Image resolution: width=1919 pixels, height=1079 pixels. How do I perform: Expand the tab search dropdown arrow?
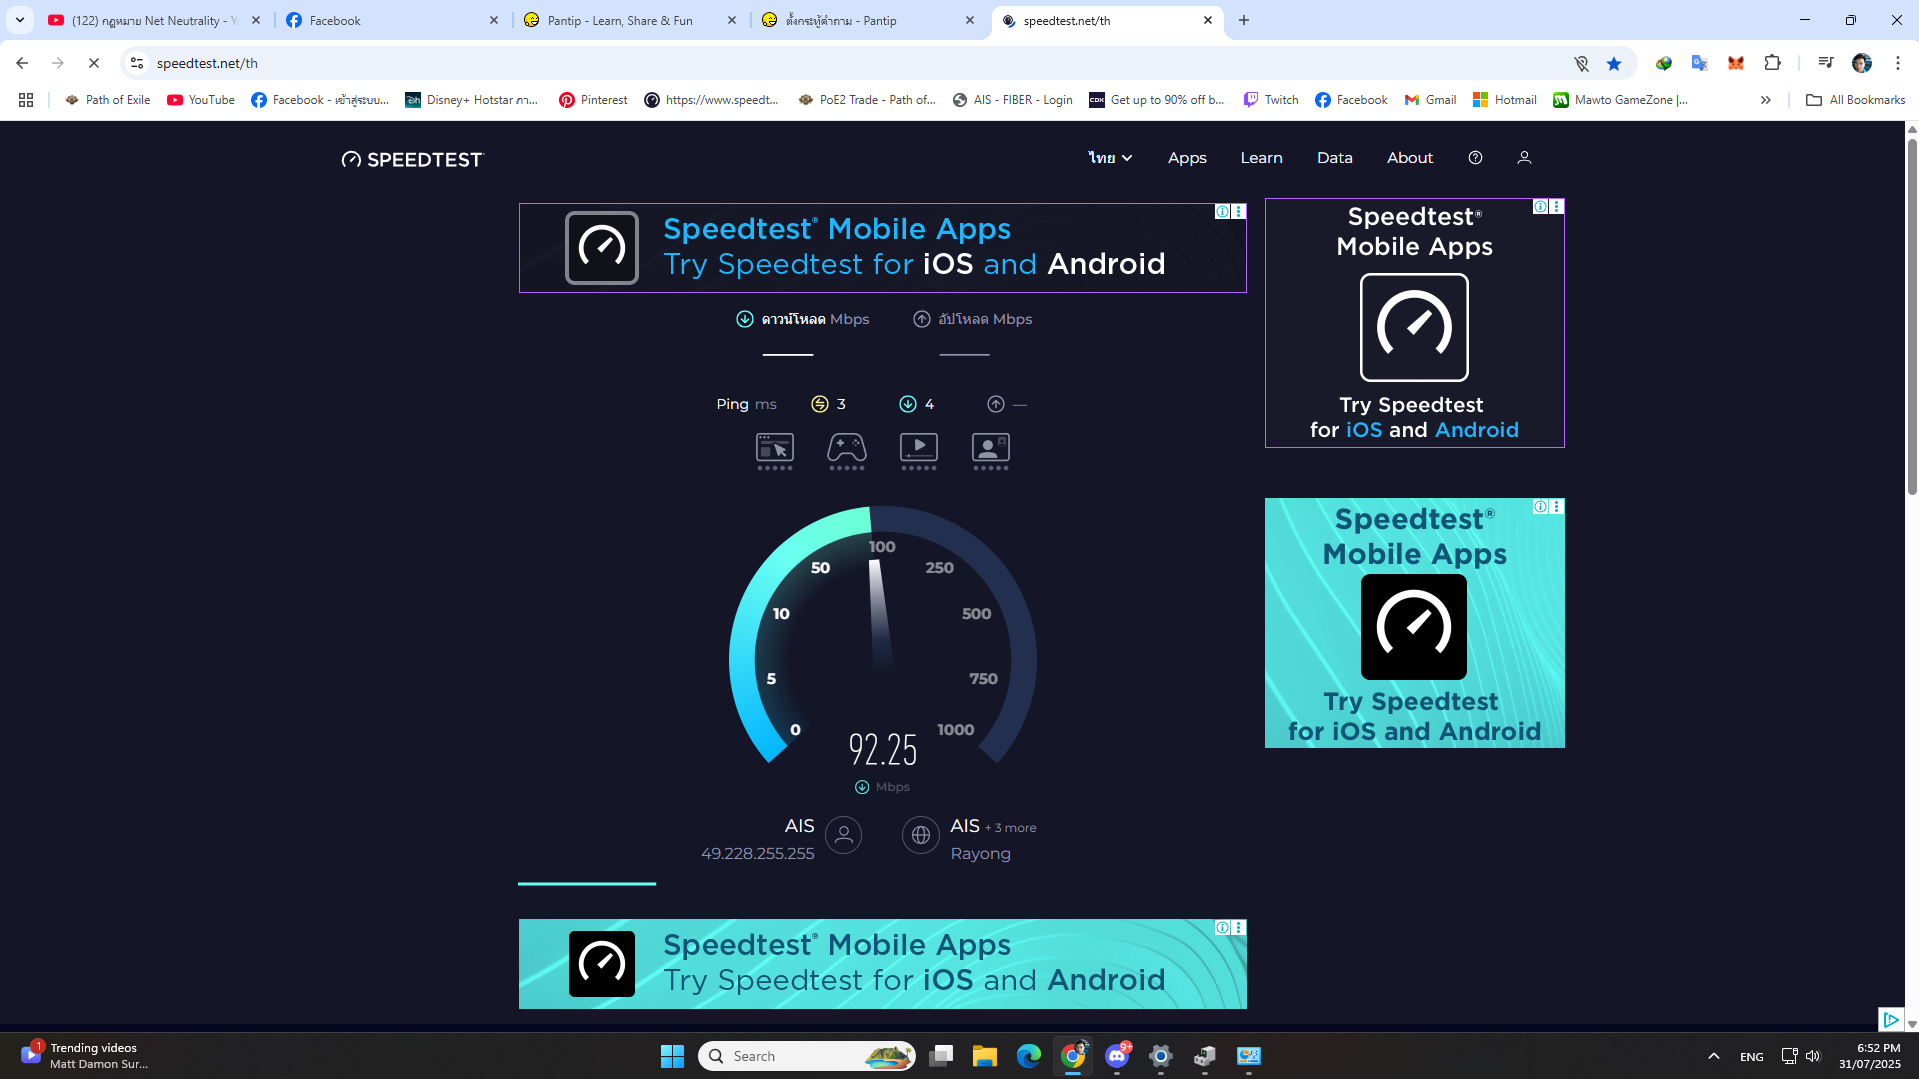(x=20, y=20)
